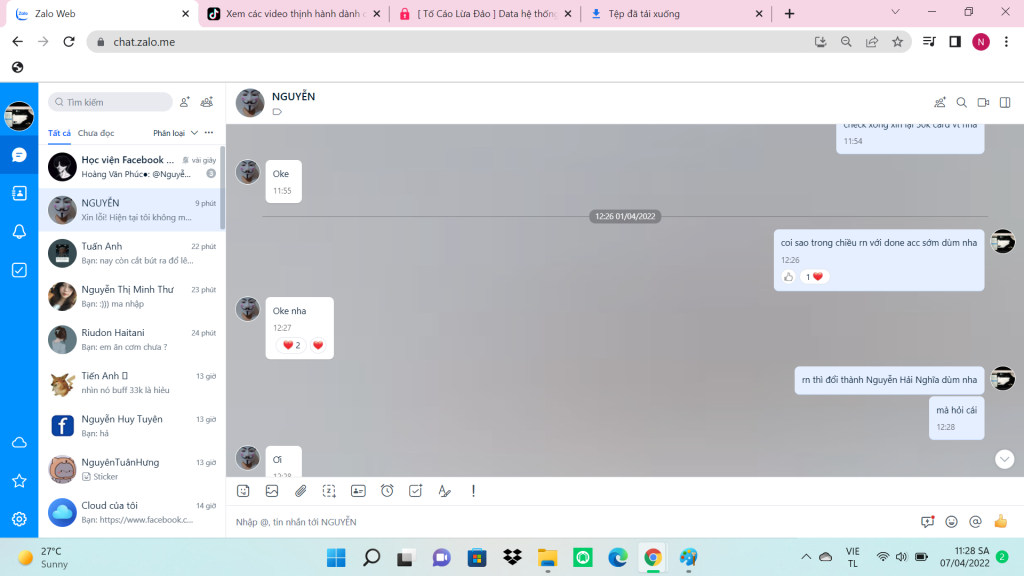Click the create group icon beside search
The height and width of the screenshot is (576, 1024).
207,102
